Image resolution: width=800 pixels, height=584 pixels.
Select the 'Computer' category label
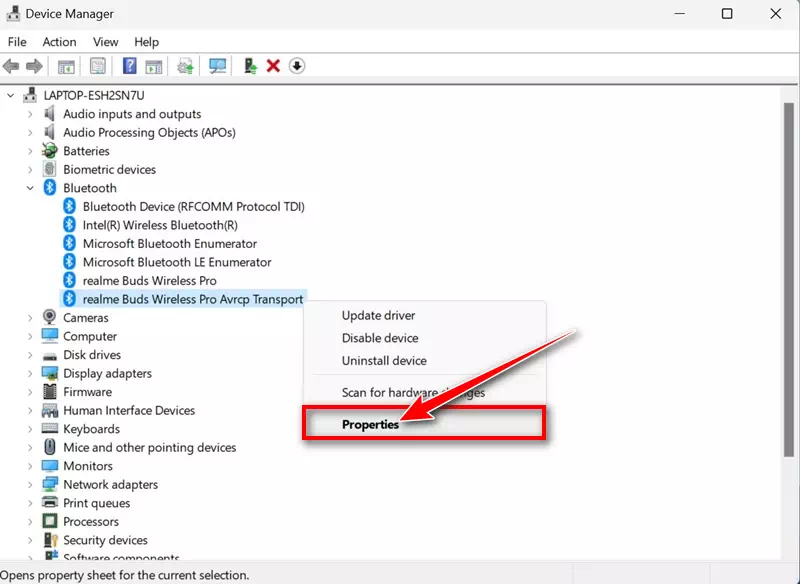click(90, 336)
